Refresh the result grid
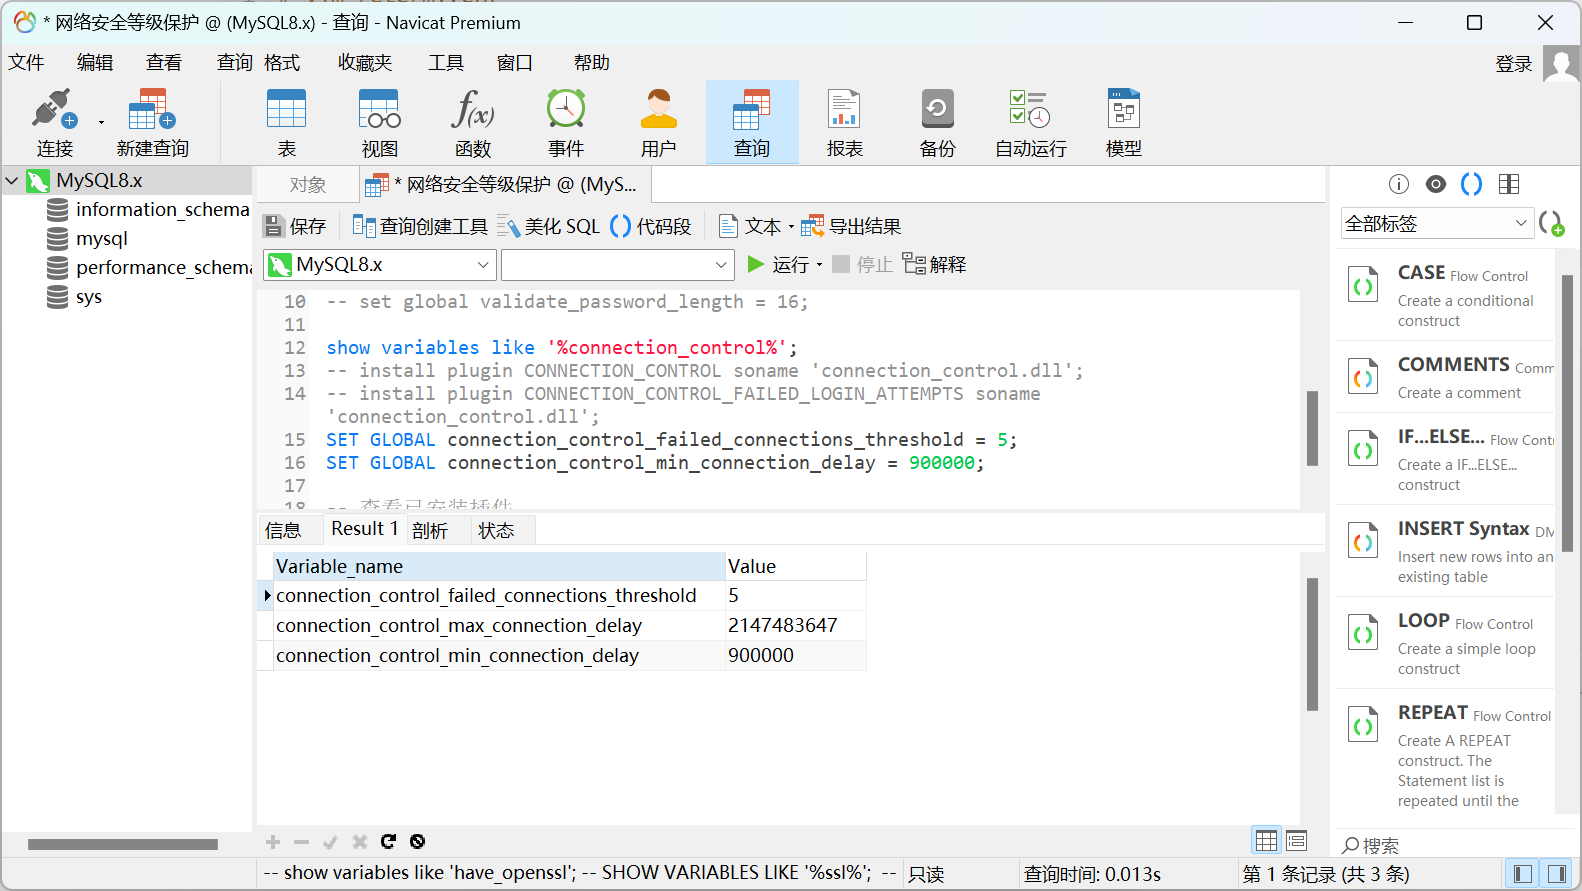This screenshot has width=1582, height=891. click(388, 841)
